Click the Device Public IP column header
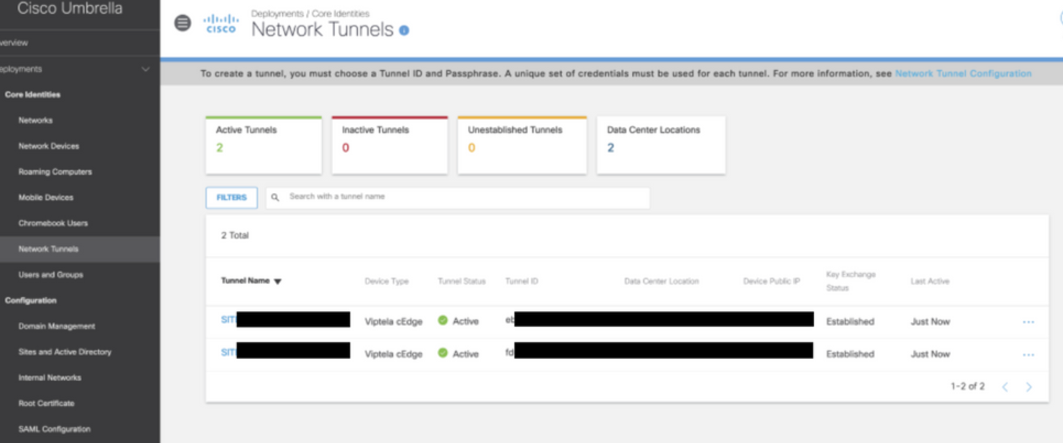This screenshot has height=444, width=1064. coord(772,282)
